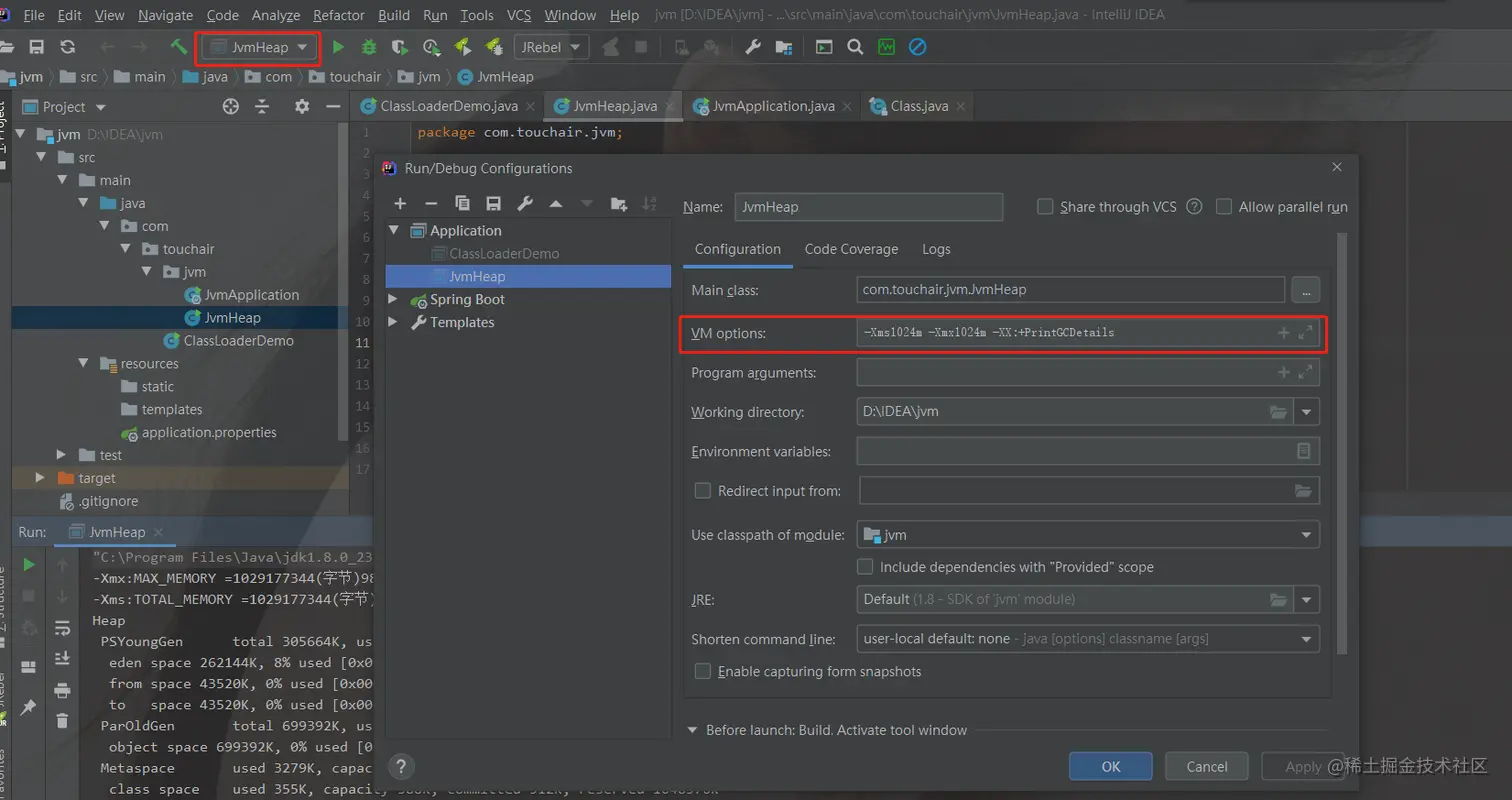Build project using the hammer icon
The image size is (1512, 800).
(x=179, y=47)
